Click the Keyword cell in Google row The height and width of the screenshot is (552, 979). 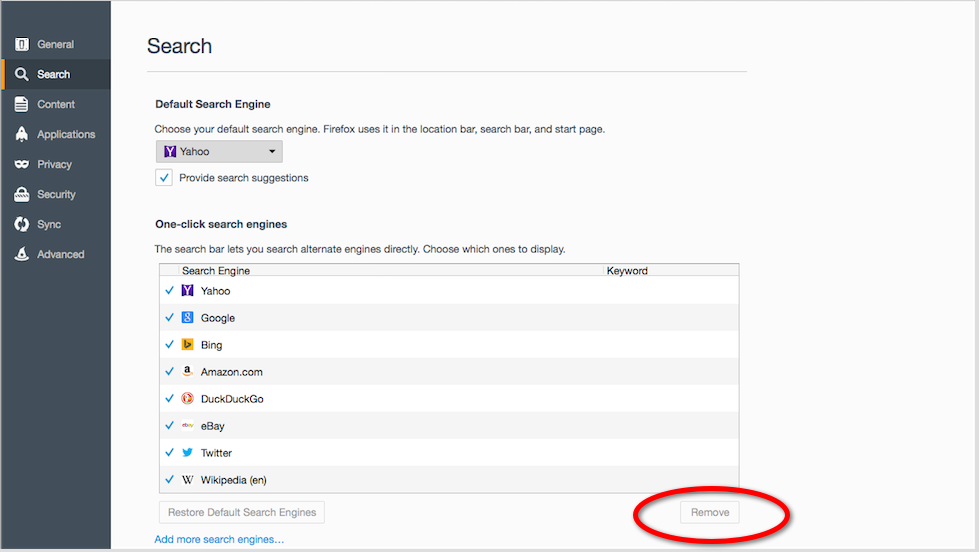click(671, 317)
